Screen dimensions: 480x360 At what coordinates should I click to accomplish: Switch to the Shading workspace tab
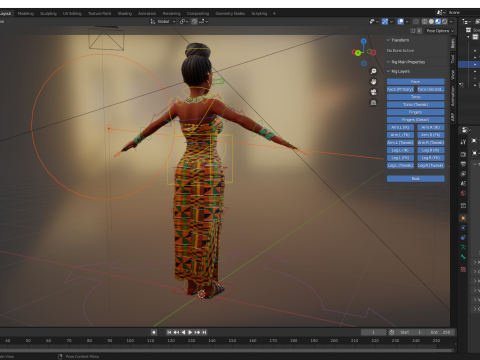125,14
